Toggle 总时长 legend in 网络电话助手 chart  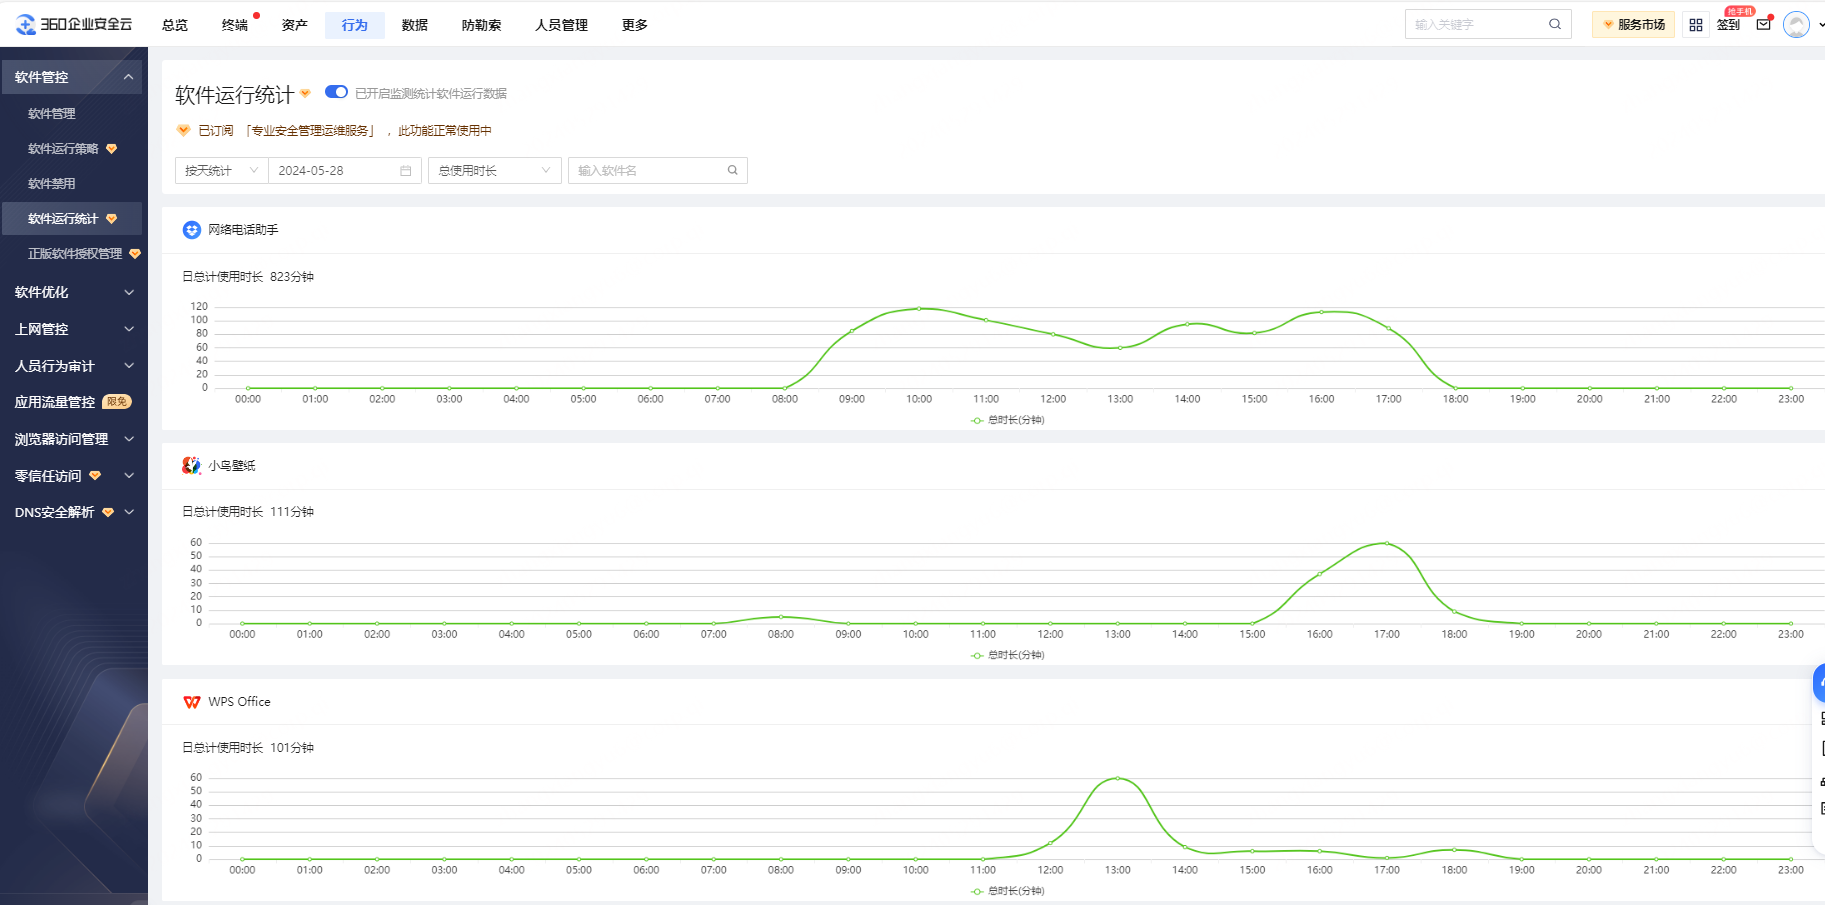[x=1008, y=420]
